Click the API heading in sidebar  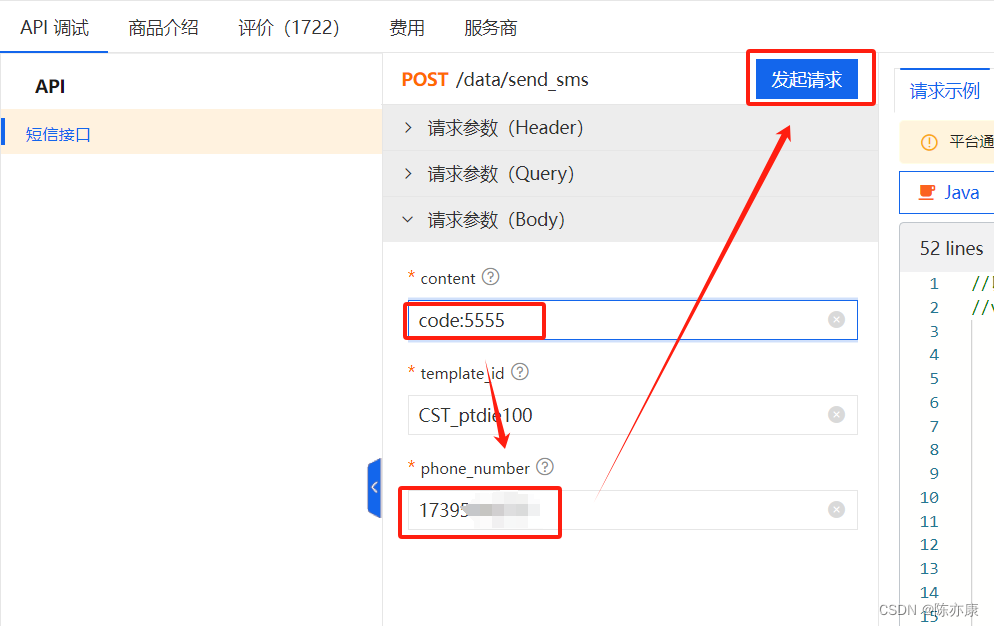(x=50, y=86)
